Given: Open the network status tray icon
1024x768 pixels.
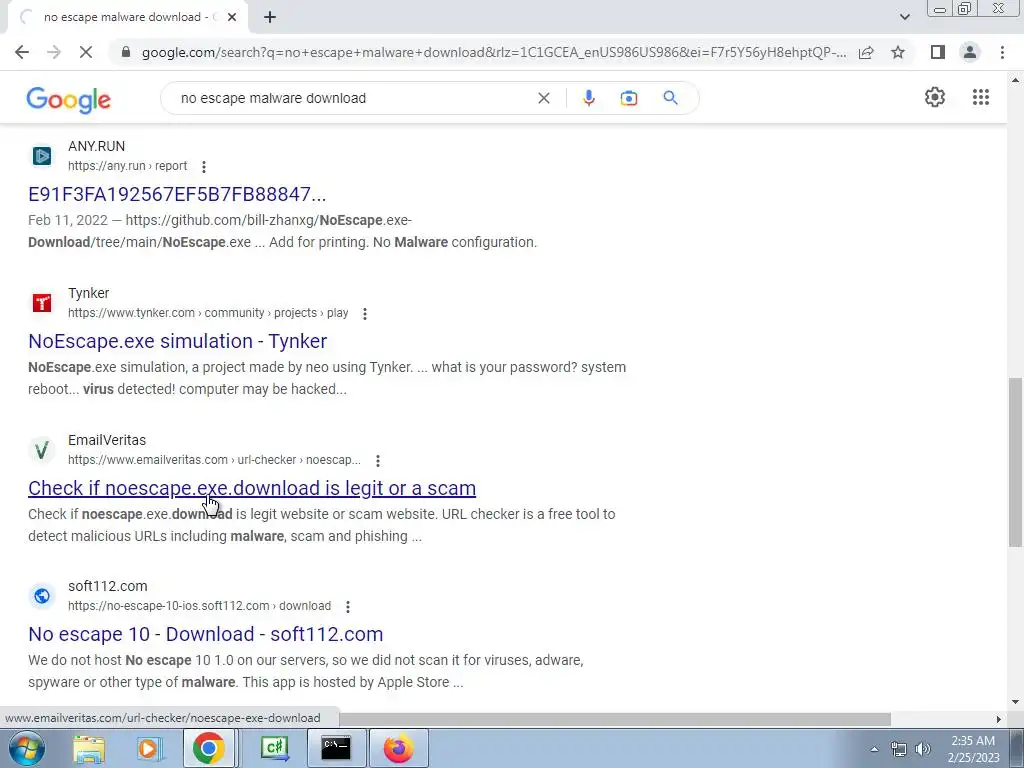Looking at the screenshot, I should pos(899,749).
